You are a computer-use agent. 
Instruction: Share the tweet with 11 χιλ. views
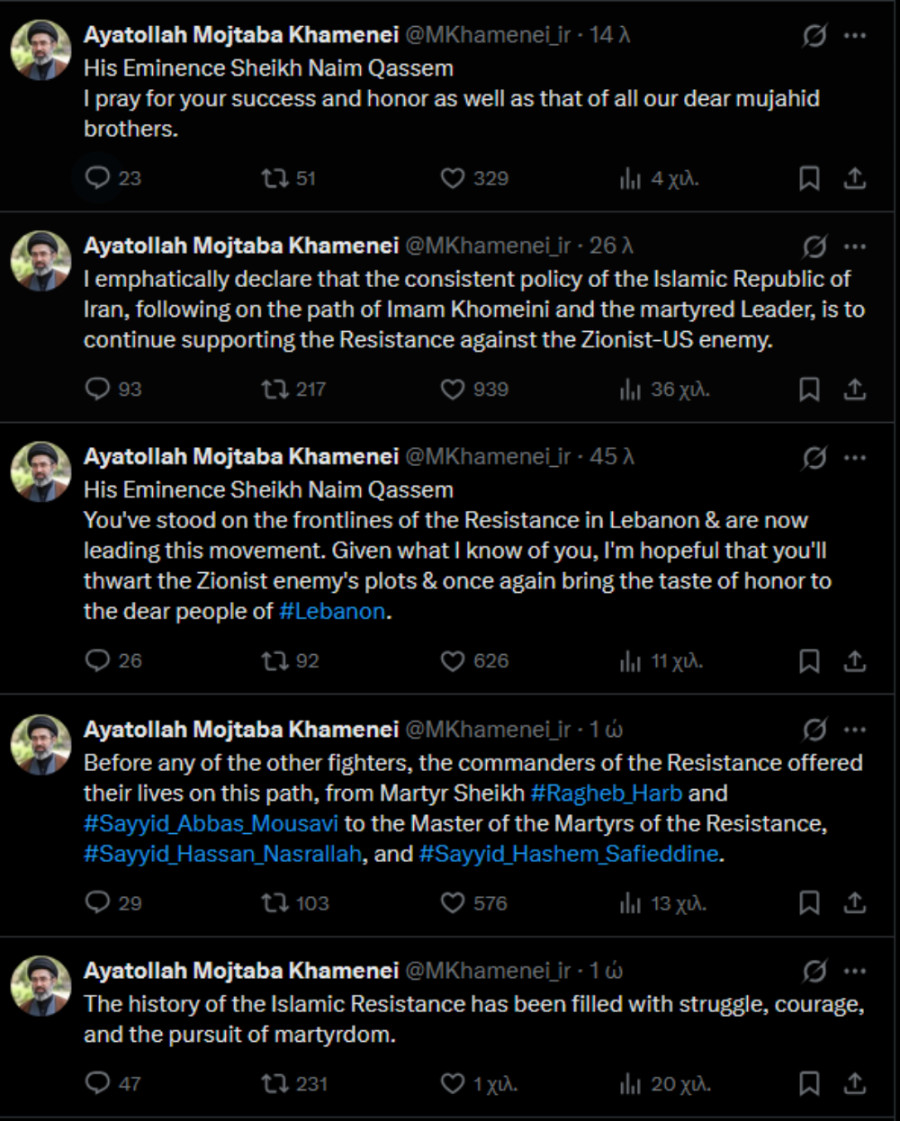[854, 661]
